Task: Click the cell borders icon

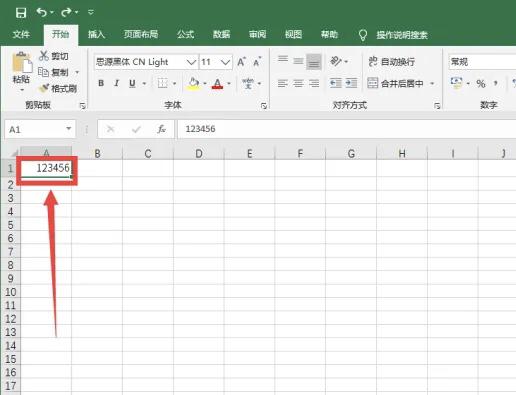Action: pyautogui.click(x=162, y=83)
